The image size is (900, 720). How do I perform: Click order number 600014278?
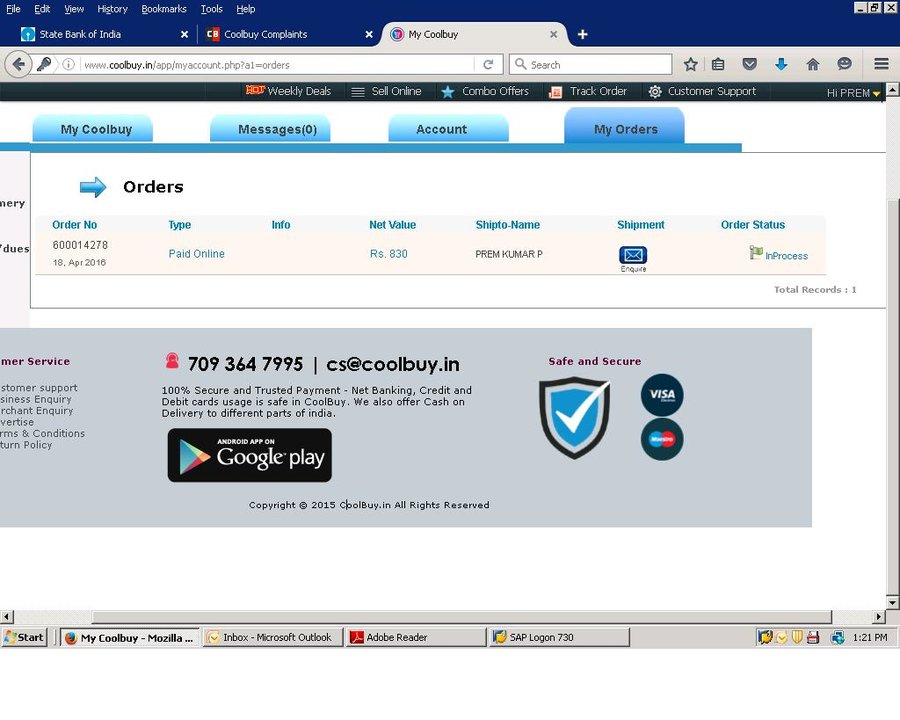point(80,245)
